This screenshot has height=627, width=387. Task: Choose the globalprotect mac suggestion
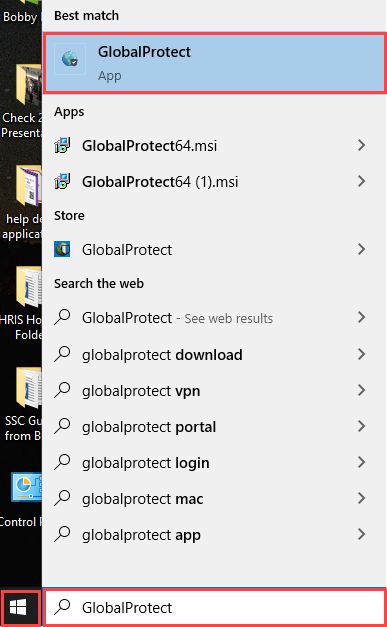click(214, 499)
